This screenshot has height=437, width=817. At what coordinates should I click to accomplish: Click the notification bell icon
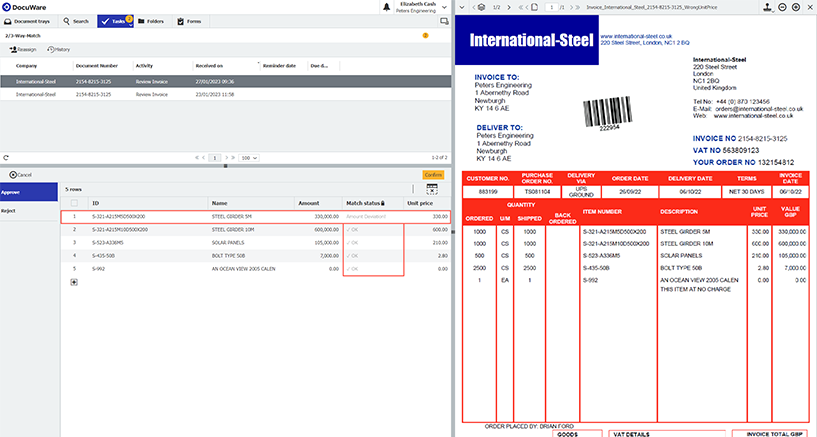pyautogui.click(x=387, y=7)
